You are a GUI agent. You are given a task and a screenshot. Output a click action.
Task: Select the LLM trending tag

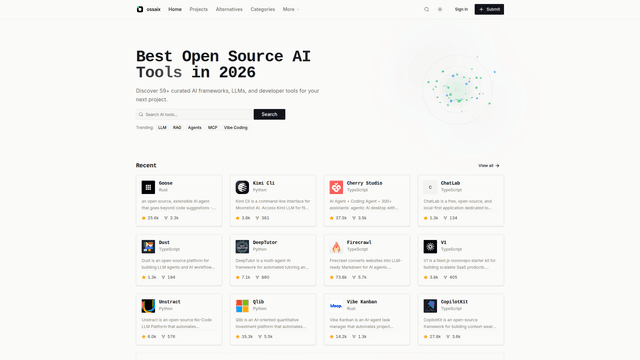point(162,128)
